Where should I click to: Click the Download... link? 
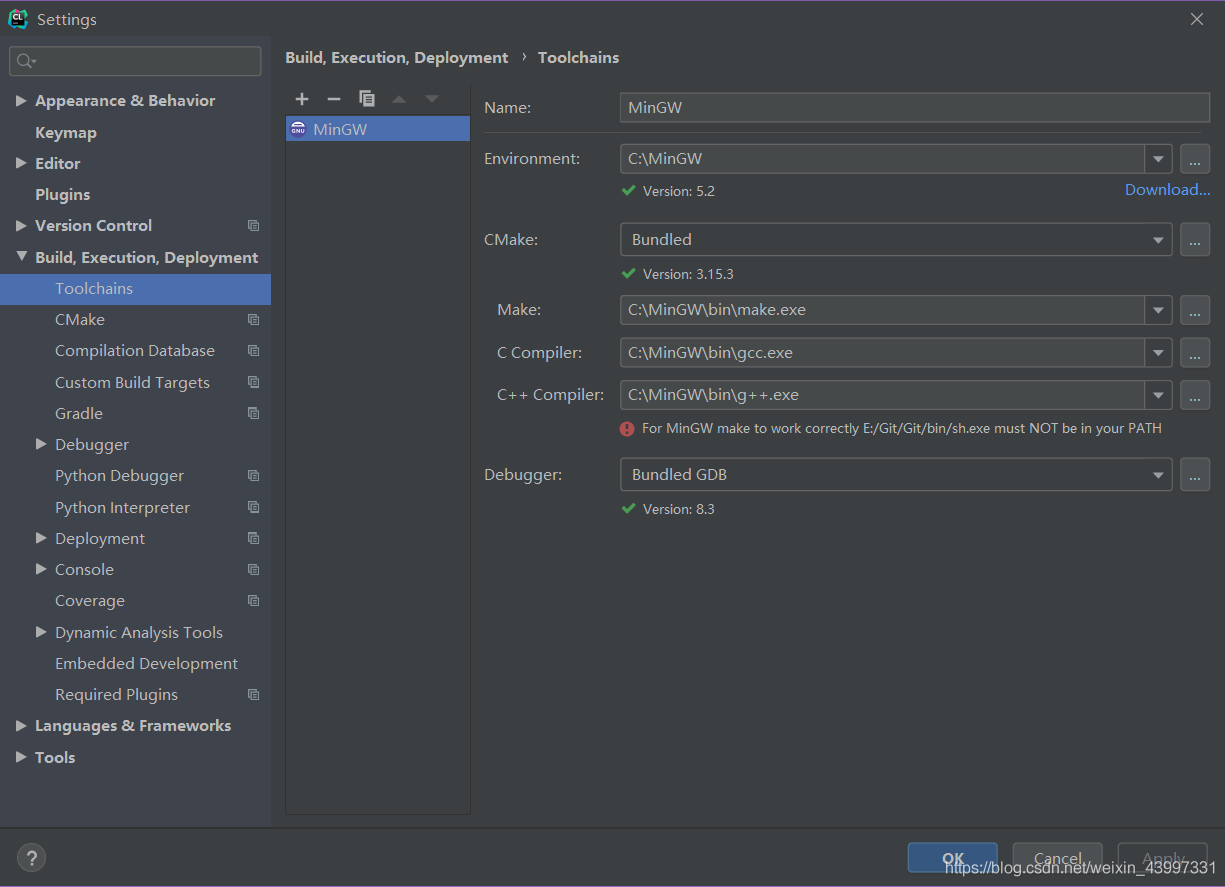click(x=1167, y=190)
